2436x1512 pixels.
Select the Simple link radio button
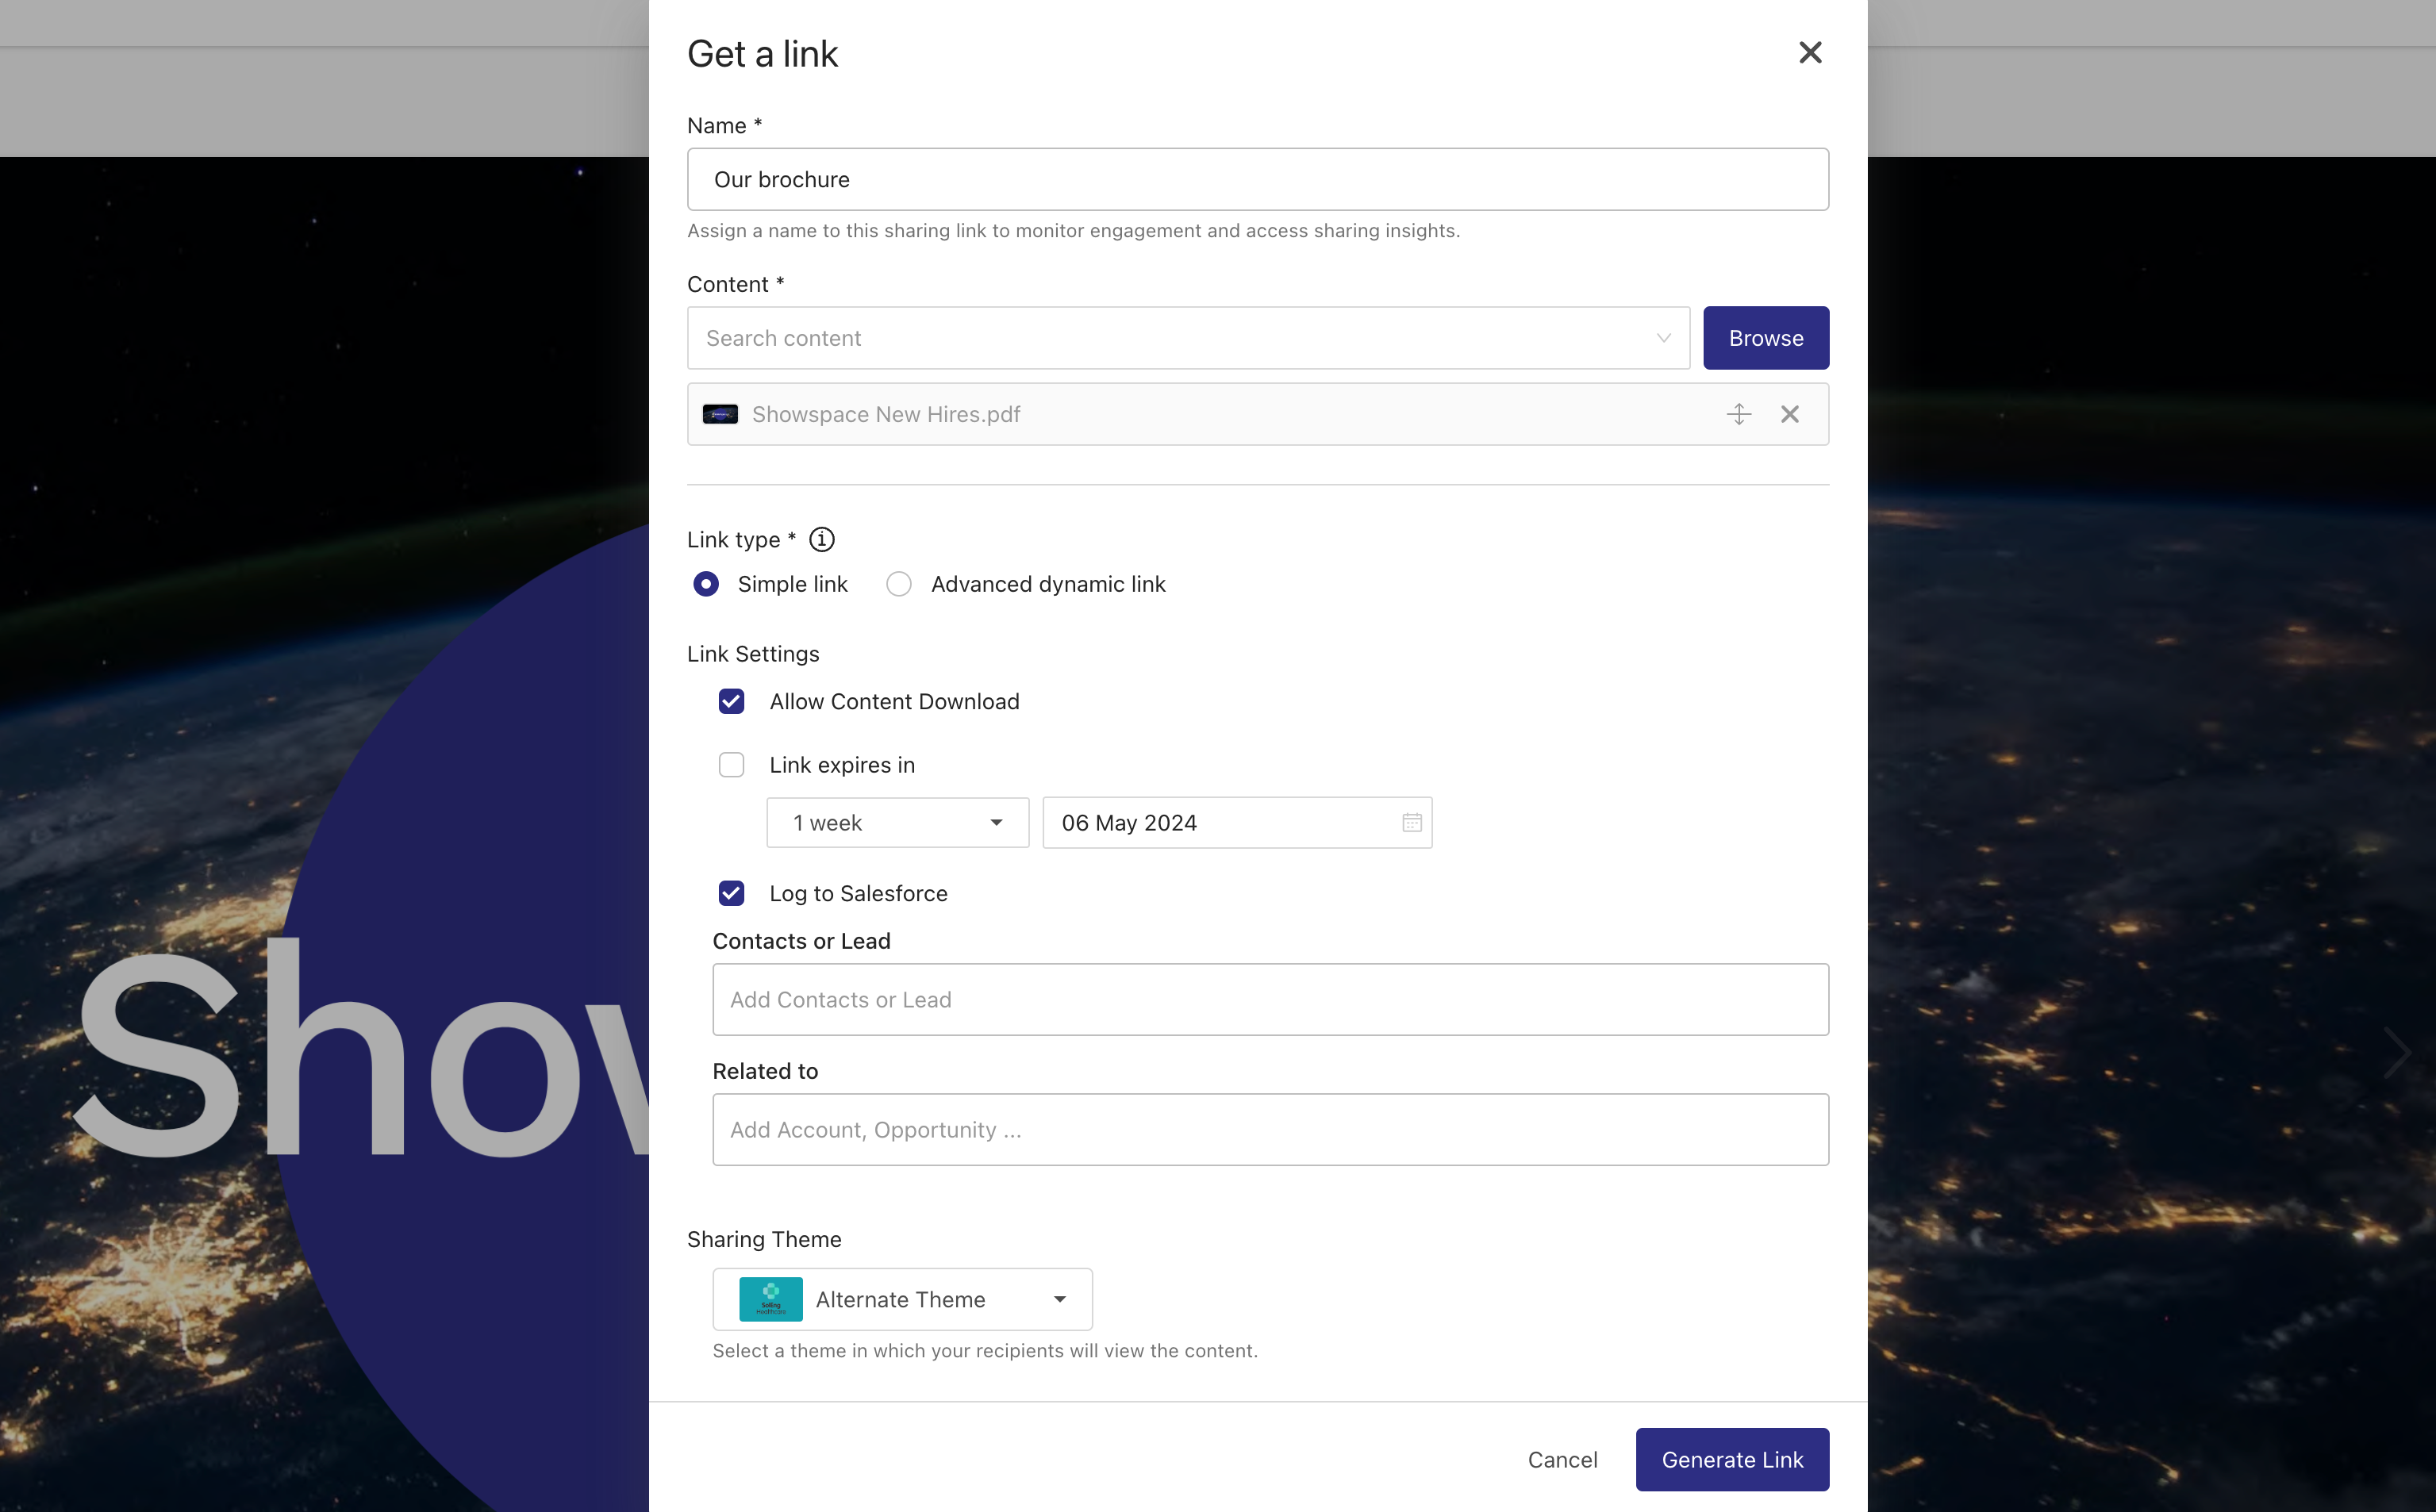tap(706, 584)
